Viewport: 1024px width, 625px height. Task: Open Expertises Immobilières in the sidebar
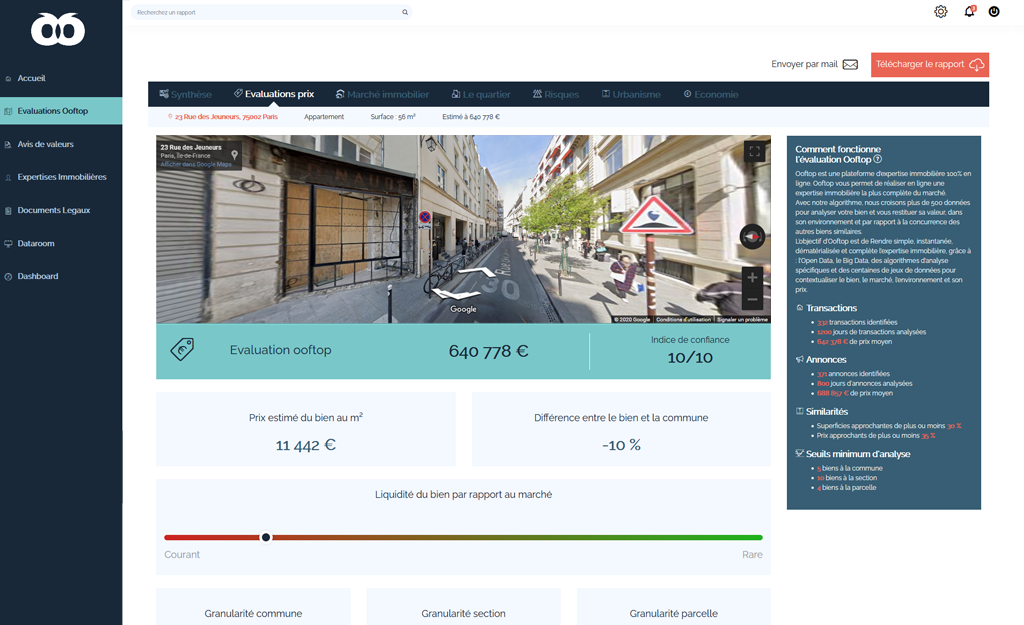coord(62,177)
